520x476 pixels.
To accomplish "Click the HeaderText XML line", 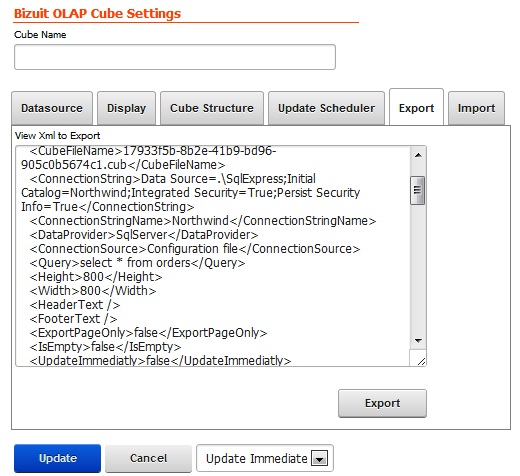I will [x=75, y=305].
